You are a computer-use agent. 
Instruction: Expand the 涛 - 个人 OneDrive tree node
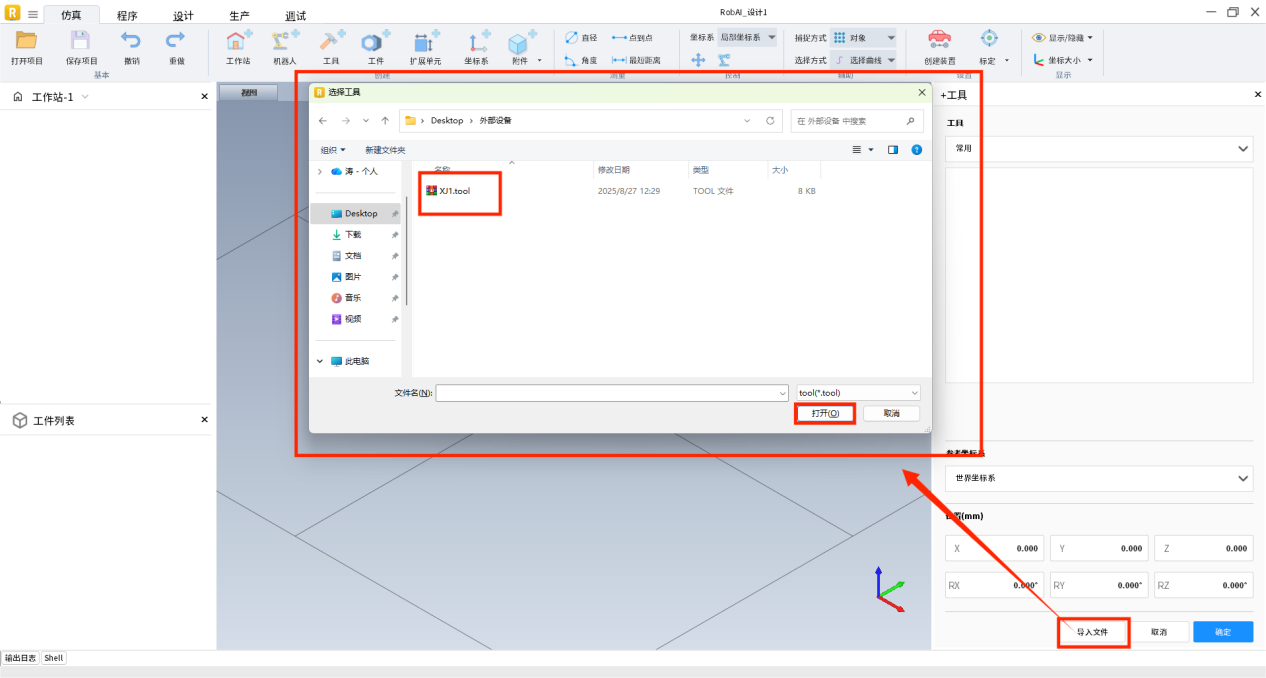[320, 172]
